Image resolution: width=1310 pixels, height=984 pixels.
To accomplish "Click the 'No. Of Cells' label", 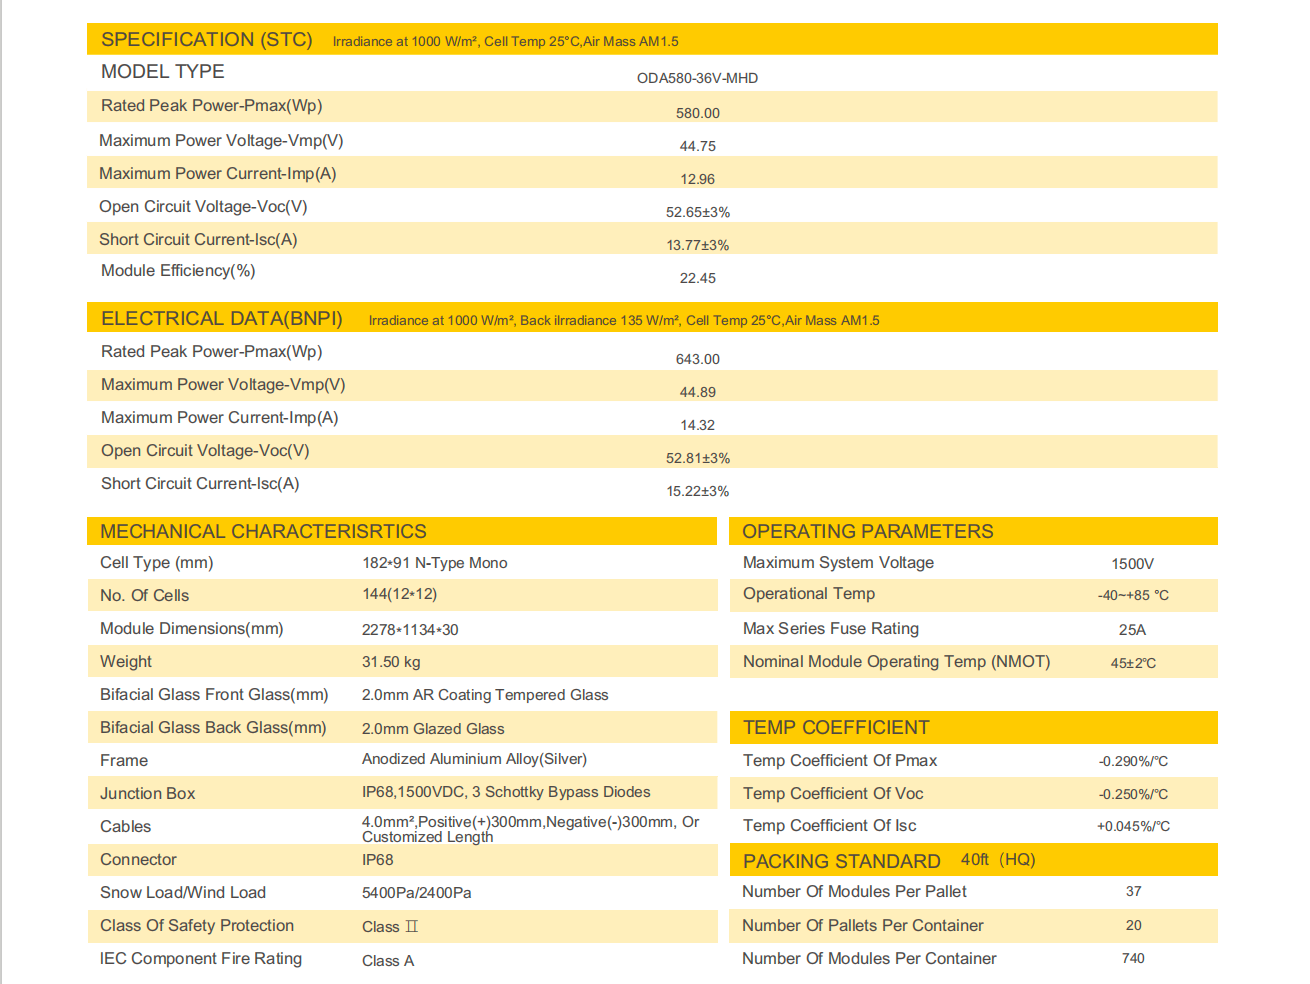I will [144, 596].
